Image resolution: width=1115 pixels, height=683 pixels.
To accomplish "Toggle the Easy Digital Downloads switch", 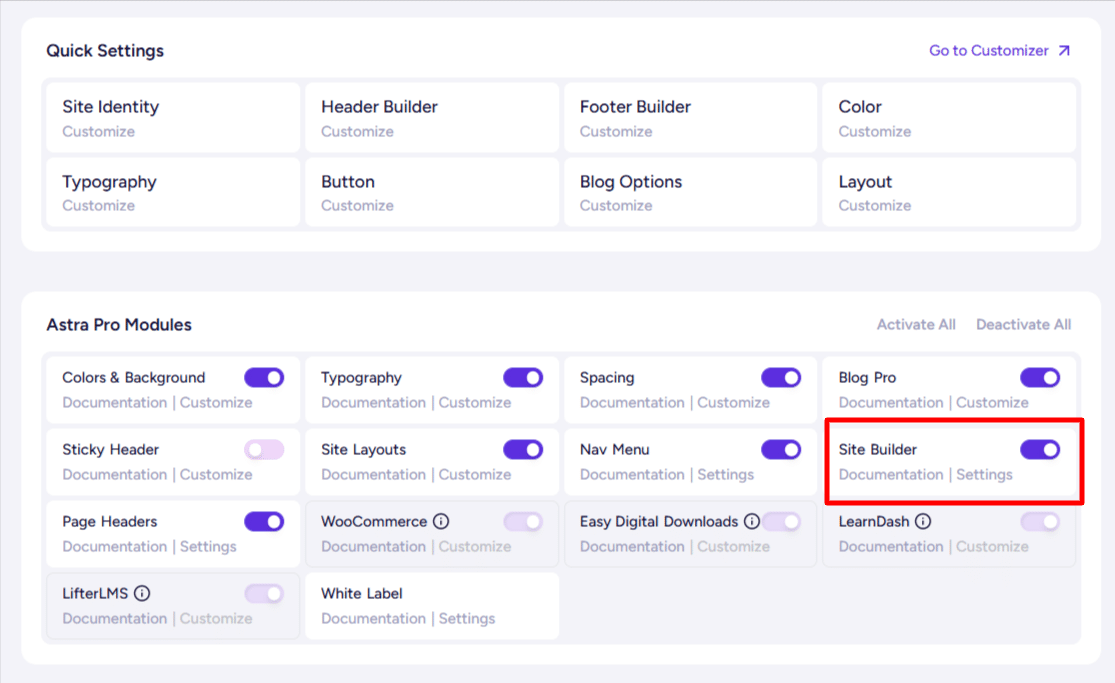I will point(781,521).
